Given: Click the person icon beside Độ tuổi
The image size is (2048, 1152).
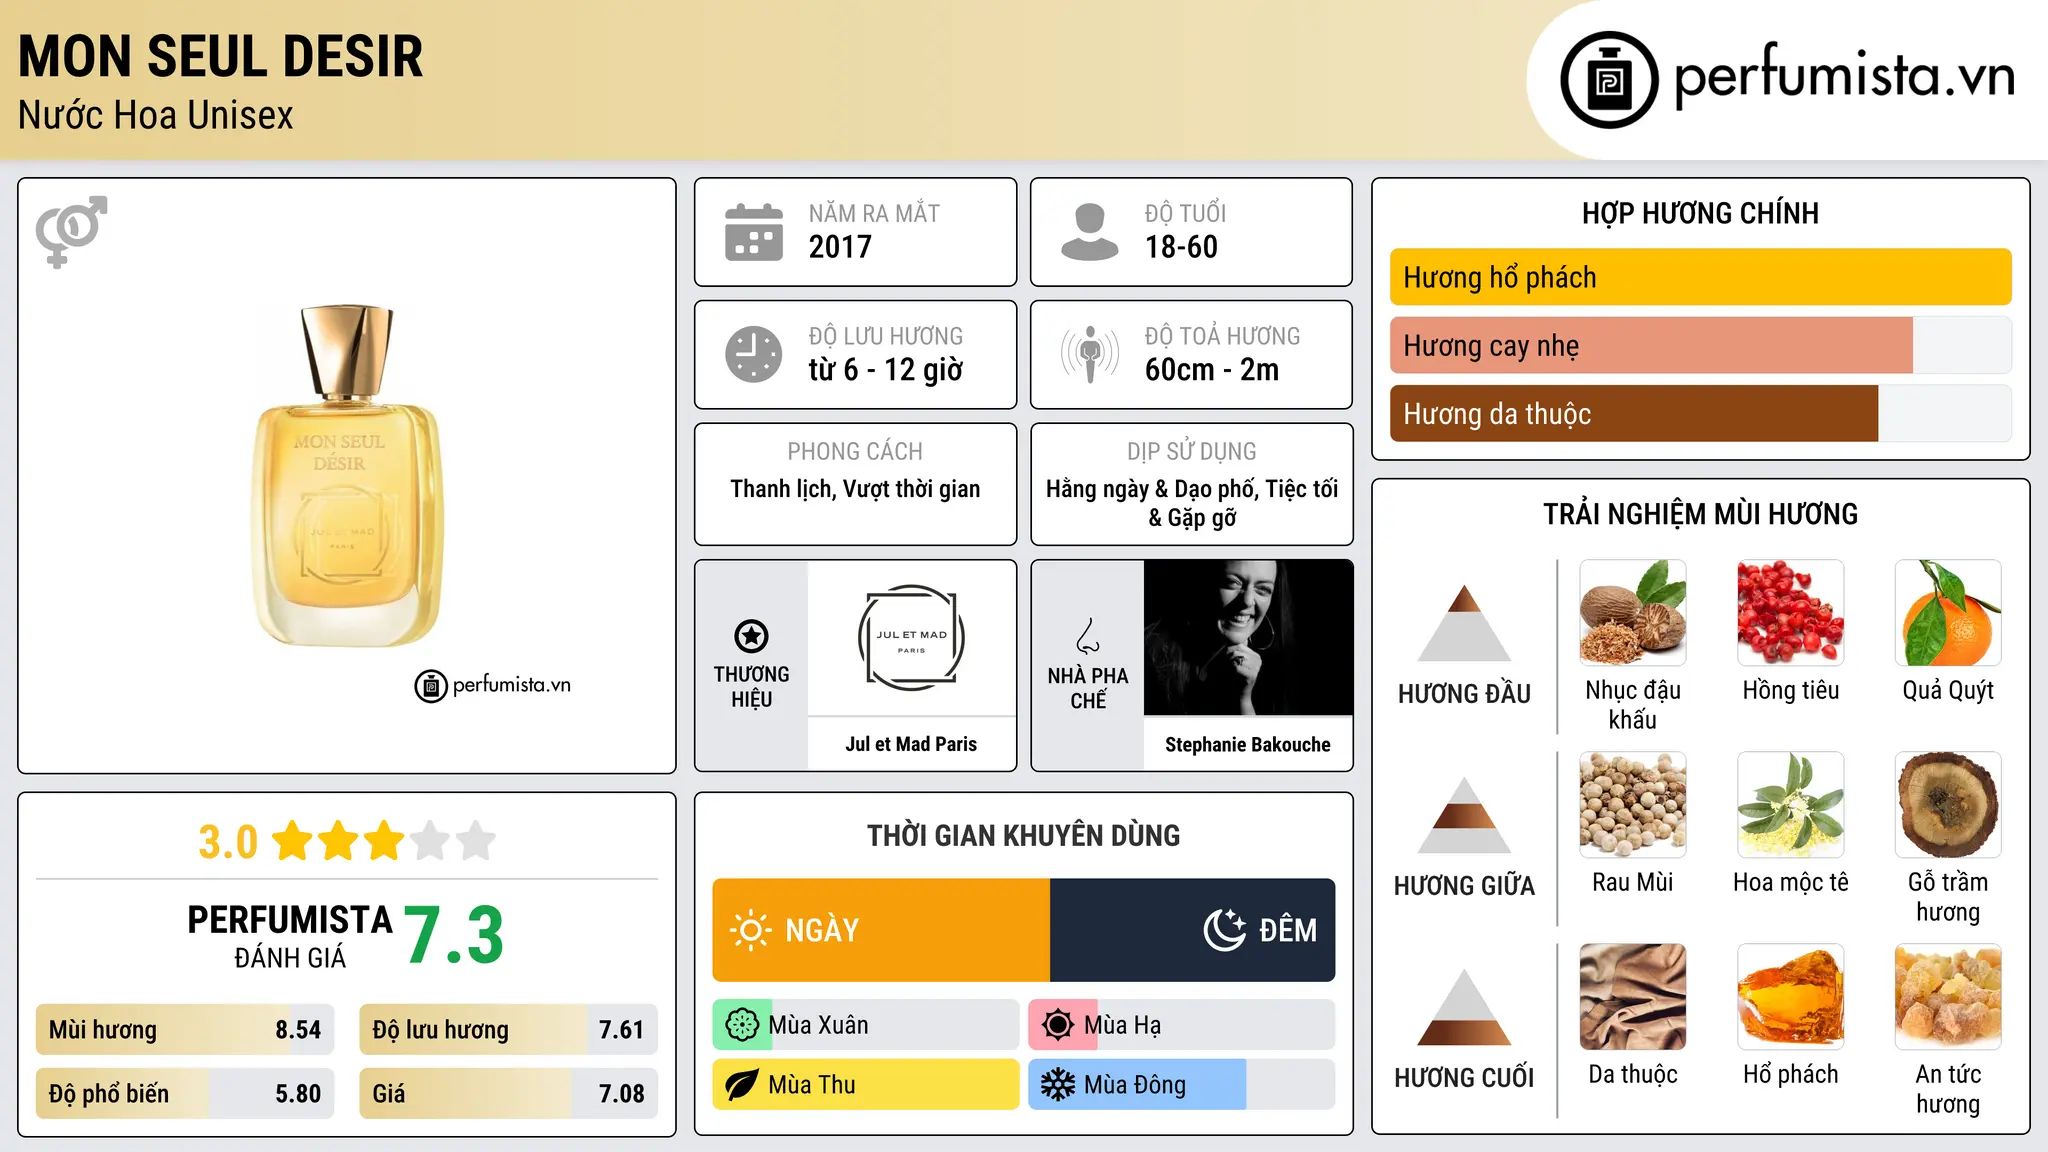Looking at the screenshot, I should (x=1089, y=232).
